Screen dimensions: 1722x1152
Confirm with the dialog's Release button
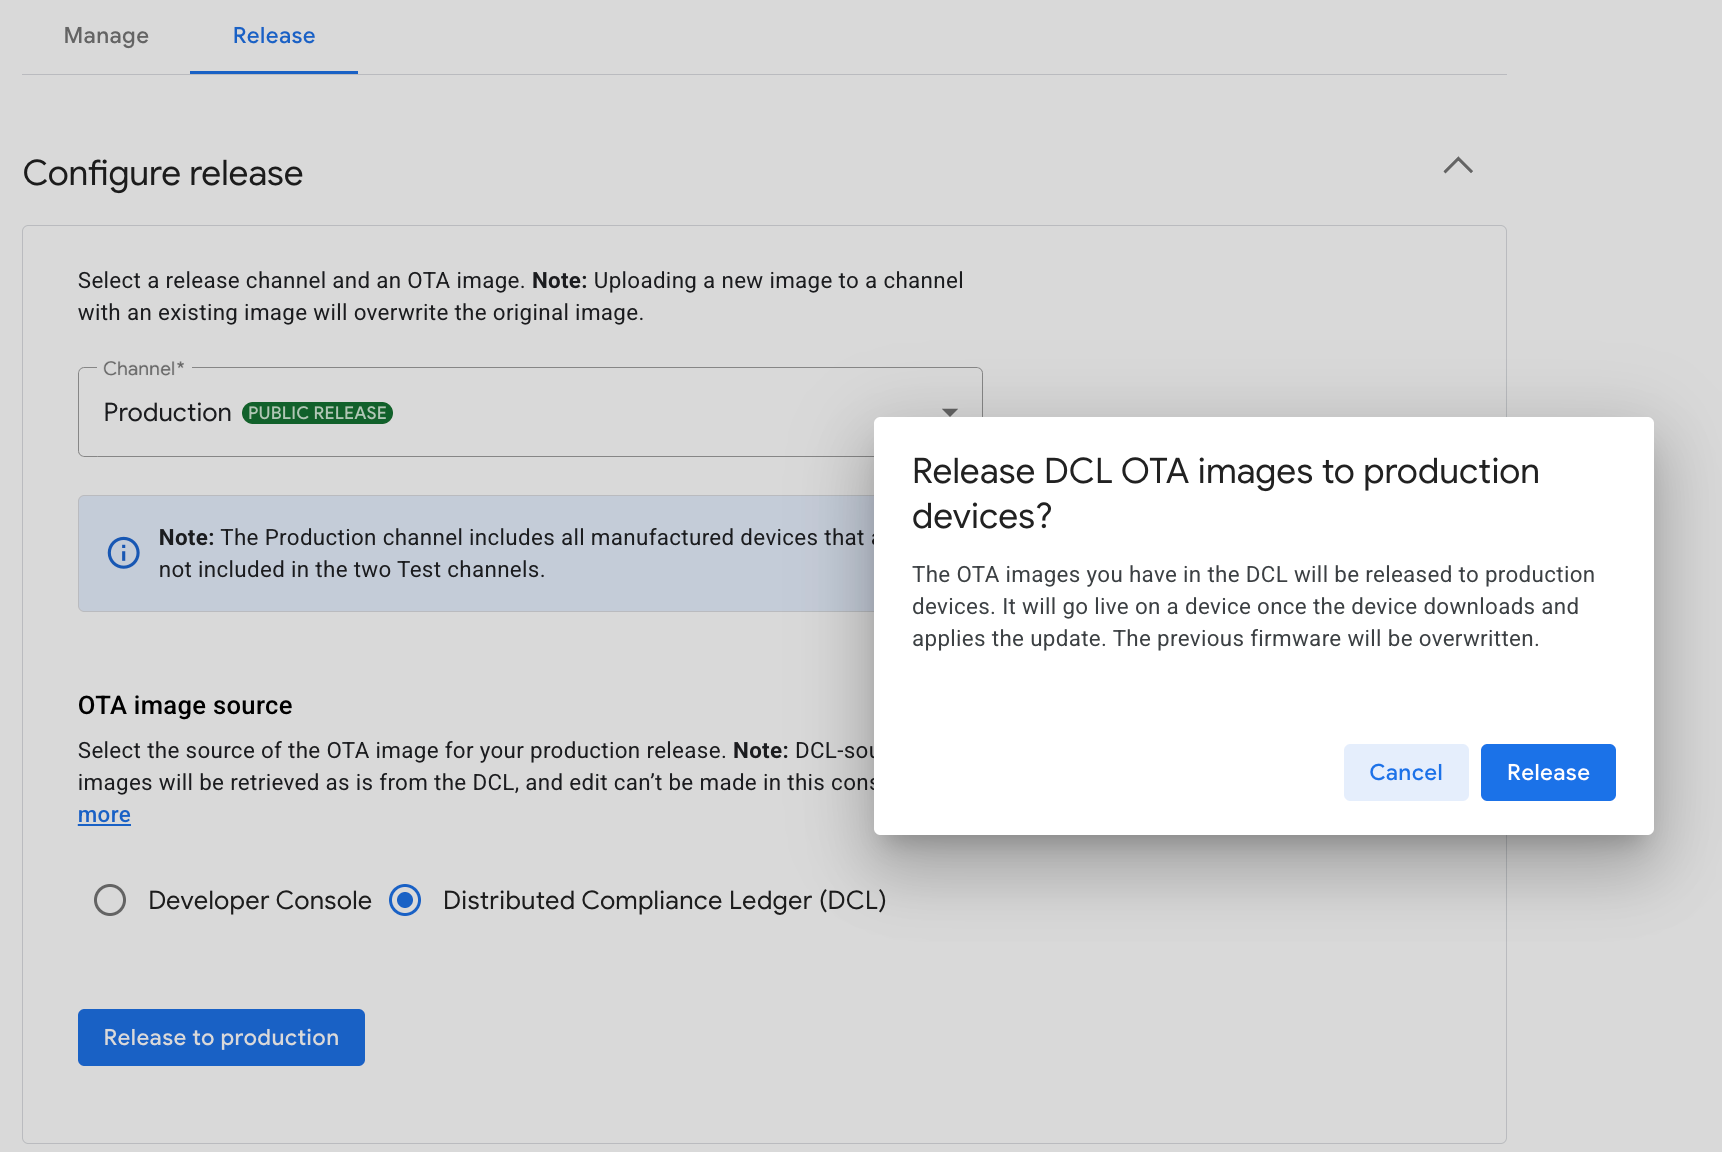pyautogui.click(x=1547, y=772)
